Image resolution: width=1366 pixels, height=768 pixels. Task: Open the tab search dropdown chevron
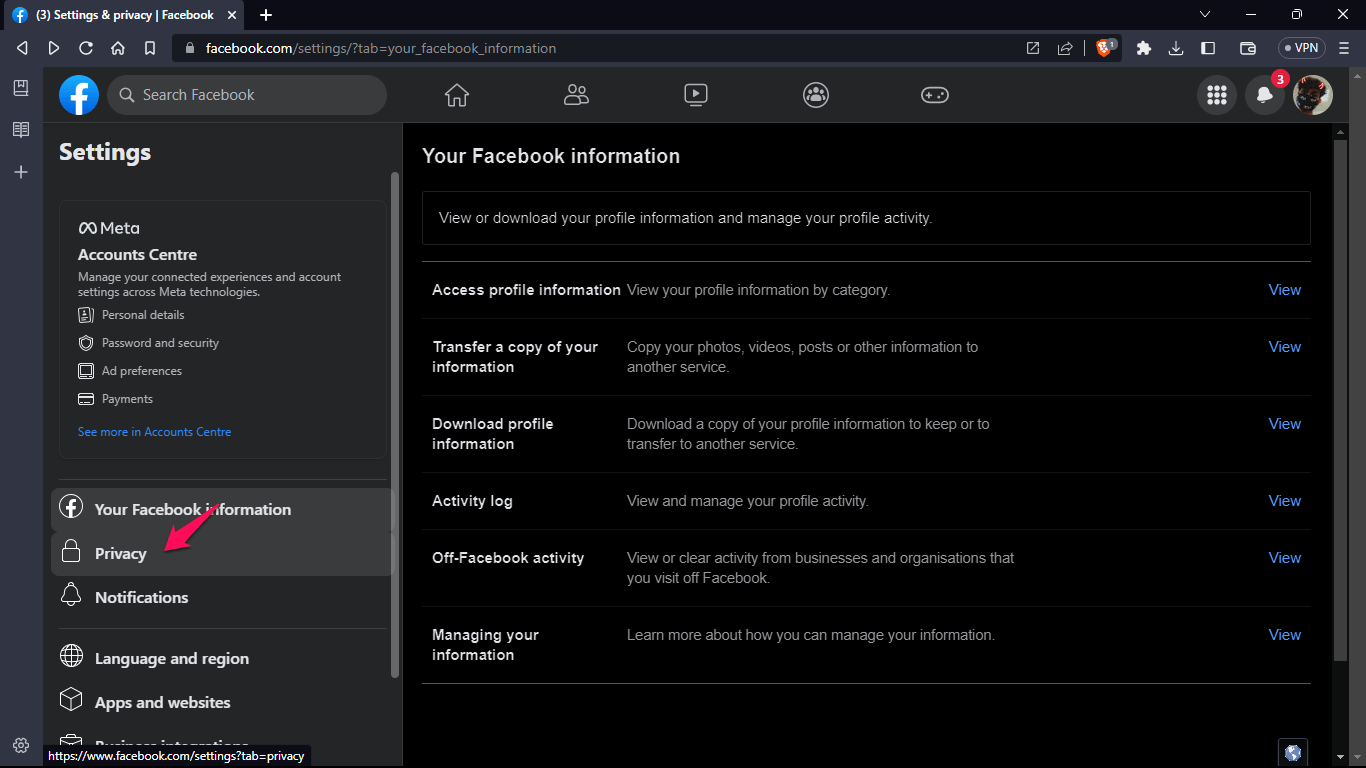point(1205,14)
